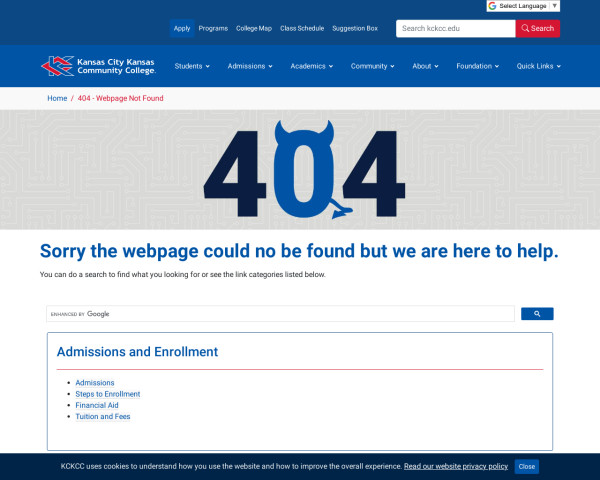The height and width of the screenshot is (480, 600).
Task: Open the Programs link
Action: pyautogui.click(x=213, y=28)
